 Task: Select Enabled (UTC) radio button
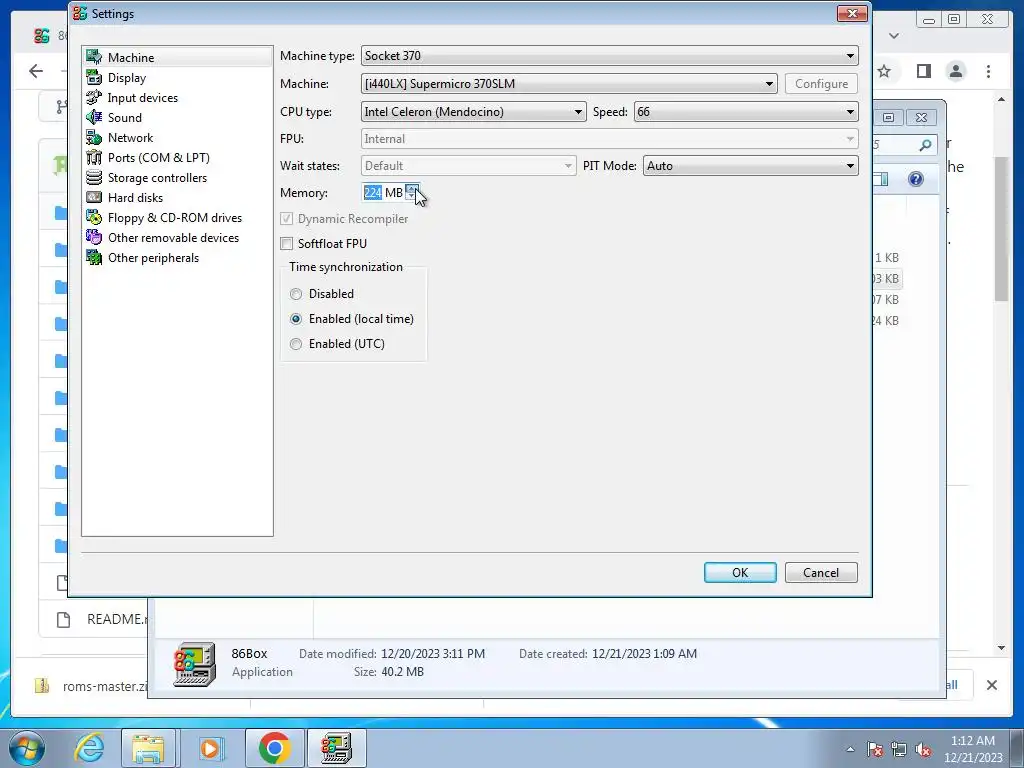[296, 344]
